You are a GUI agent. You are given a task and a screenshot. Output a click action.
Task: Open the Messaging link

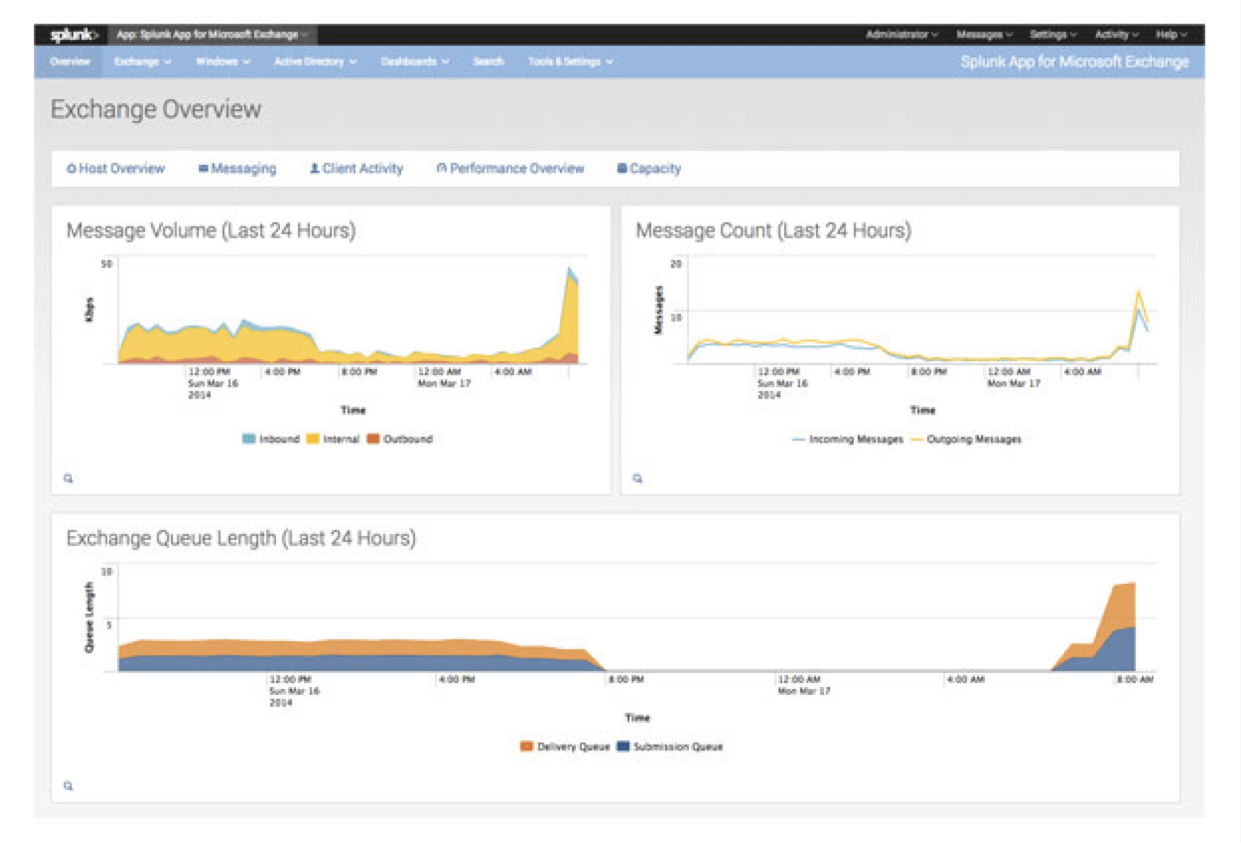pos(237,169)
